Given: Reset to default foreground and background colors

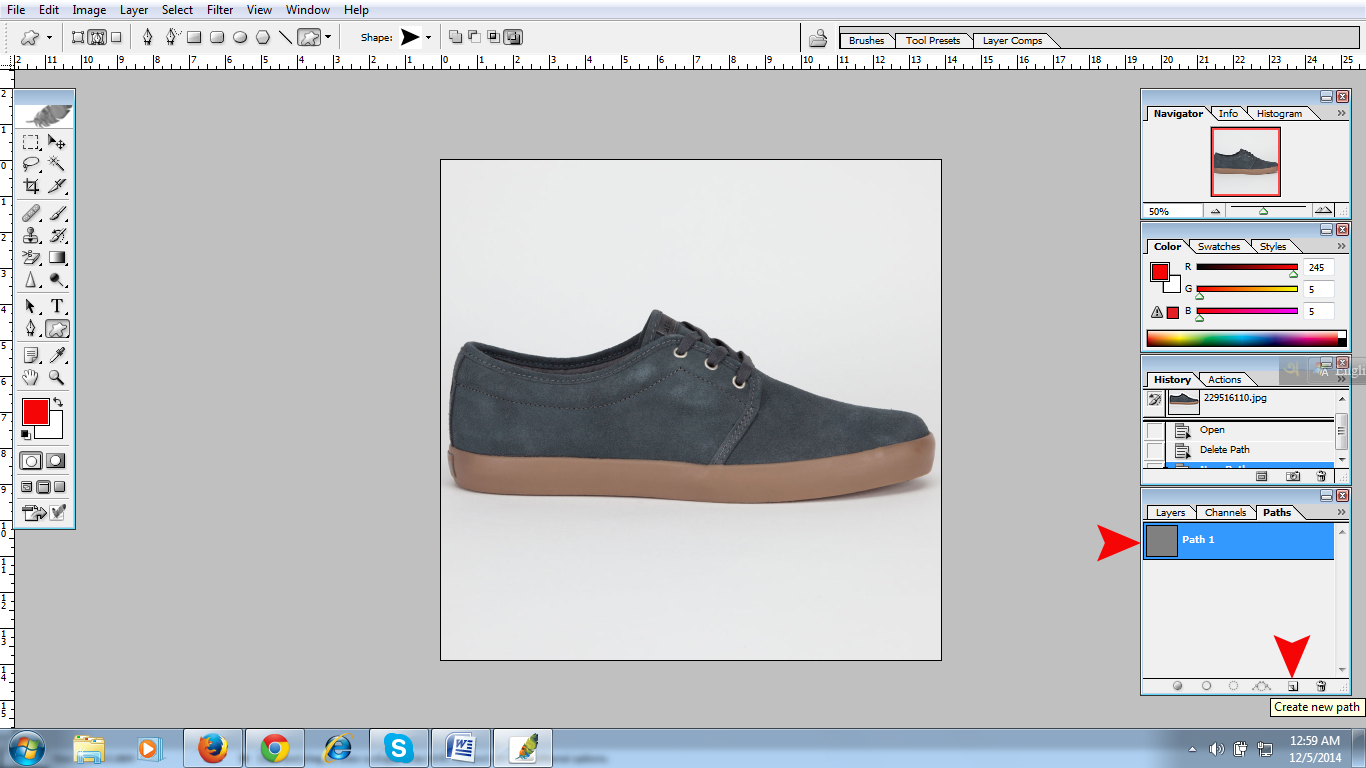Looking at the screenshot, I should pyautogui.click(x=26, y=434).
